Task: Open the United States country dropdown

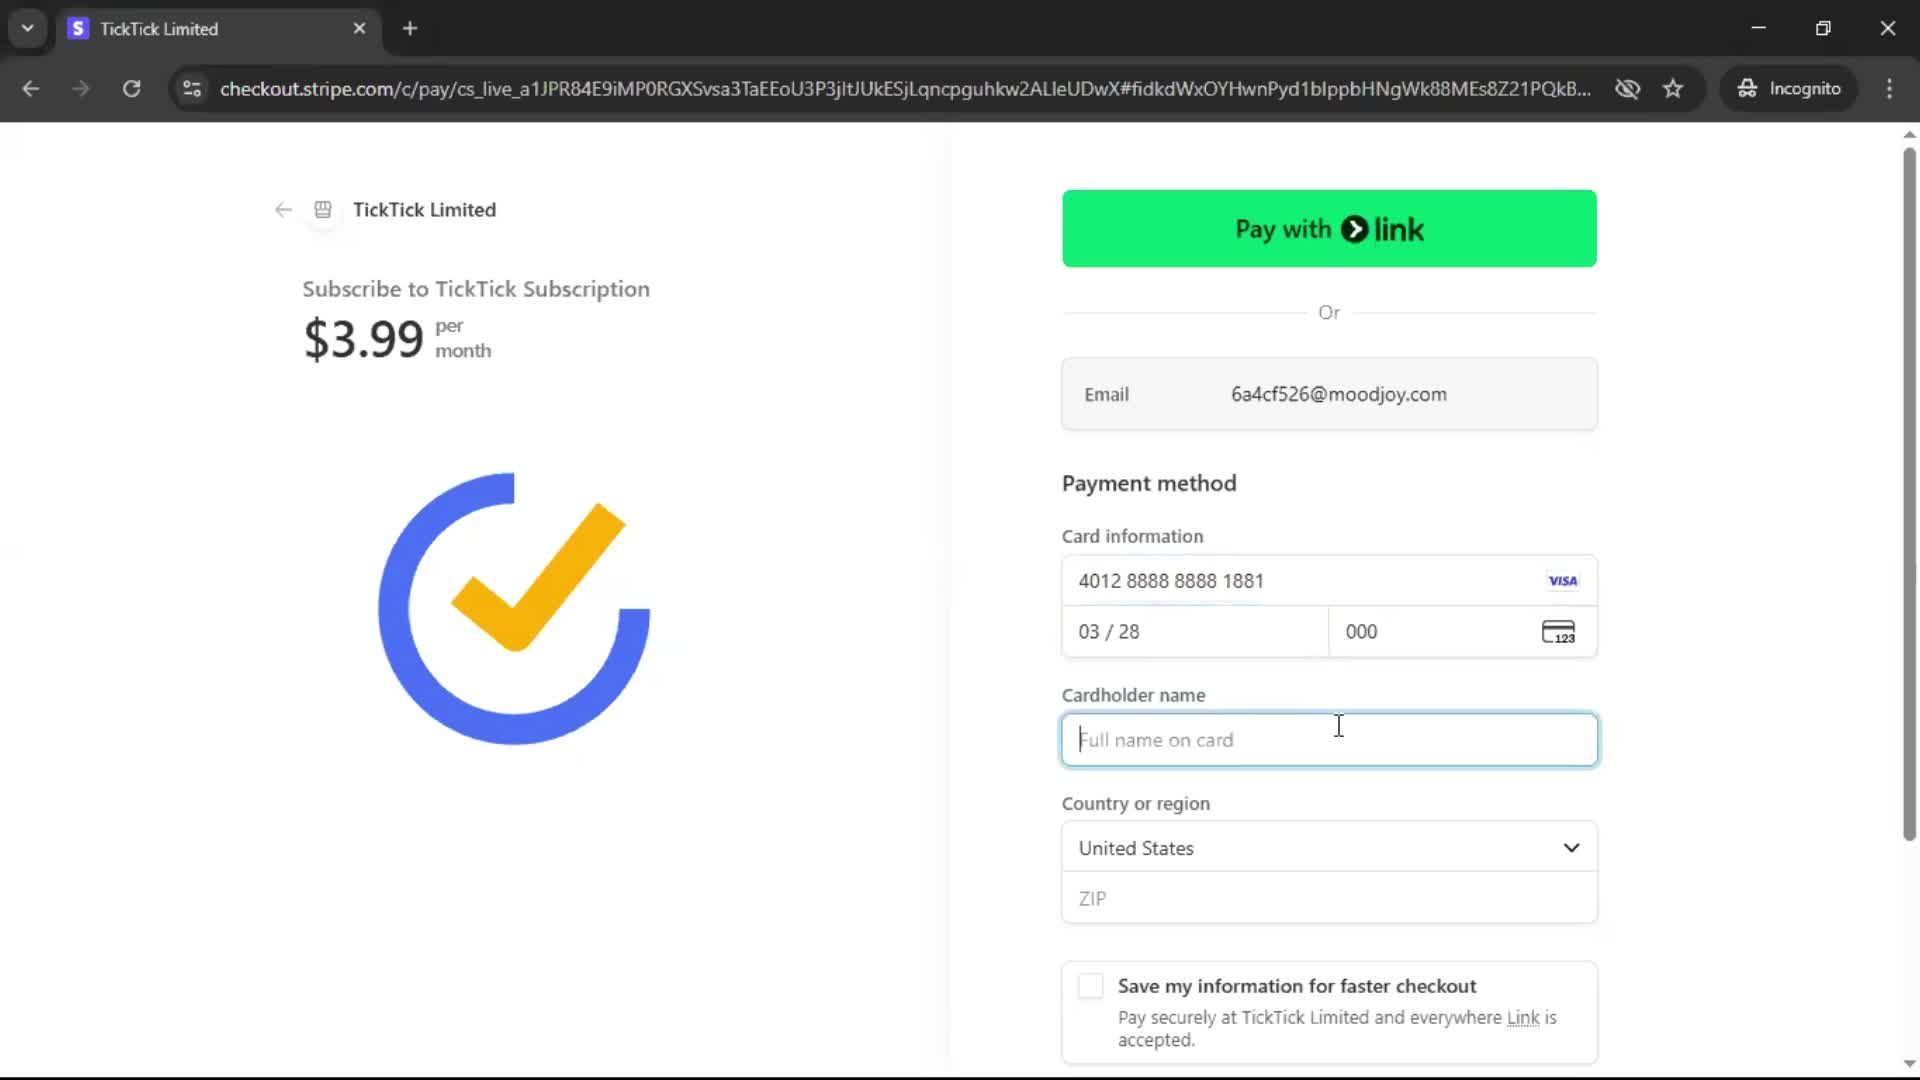Action: point(1329,848)
